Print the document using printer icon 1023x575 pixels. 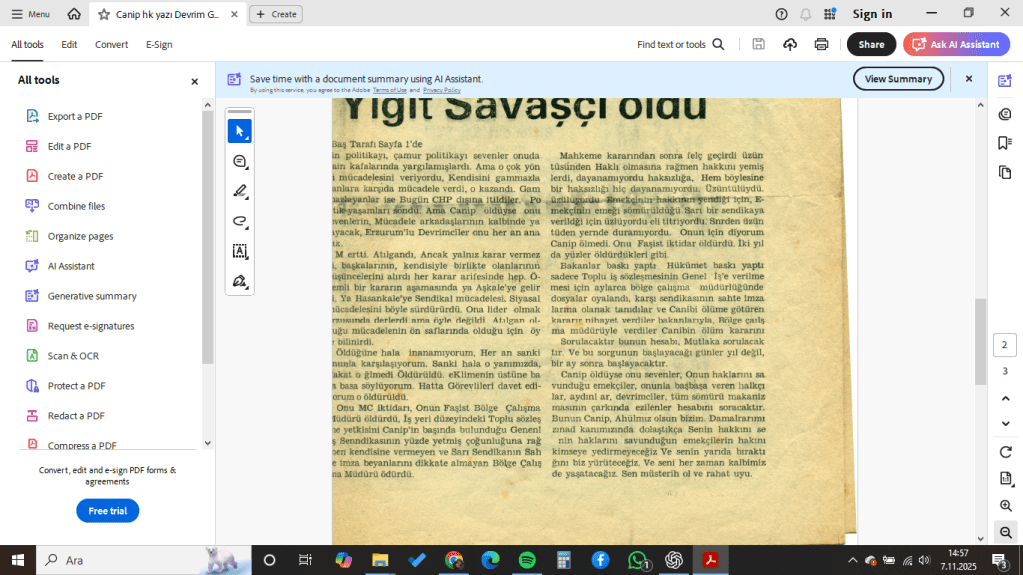coord(821,45)
